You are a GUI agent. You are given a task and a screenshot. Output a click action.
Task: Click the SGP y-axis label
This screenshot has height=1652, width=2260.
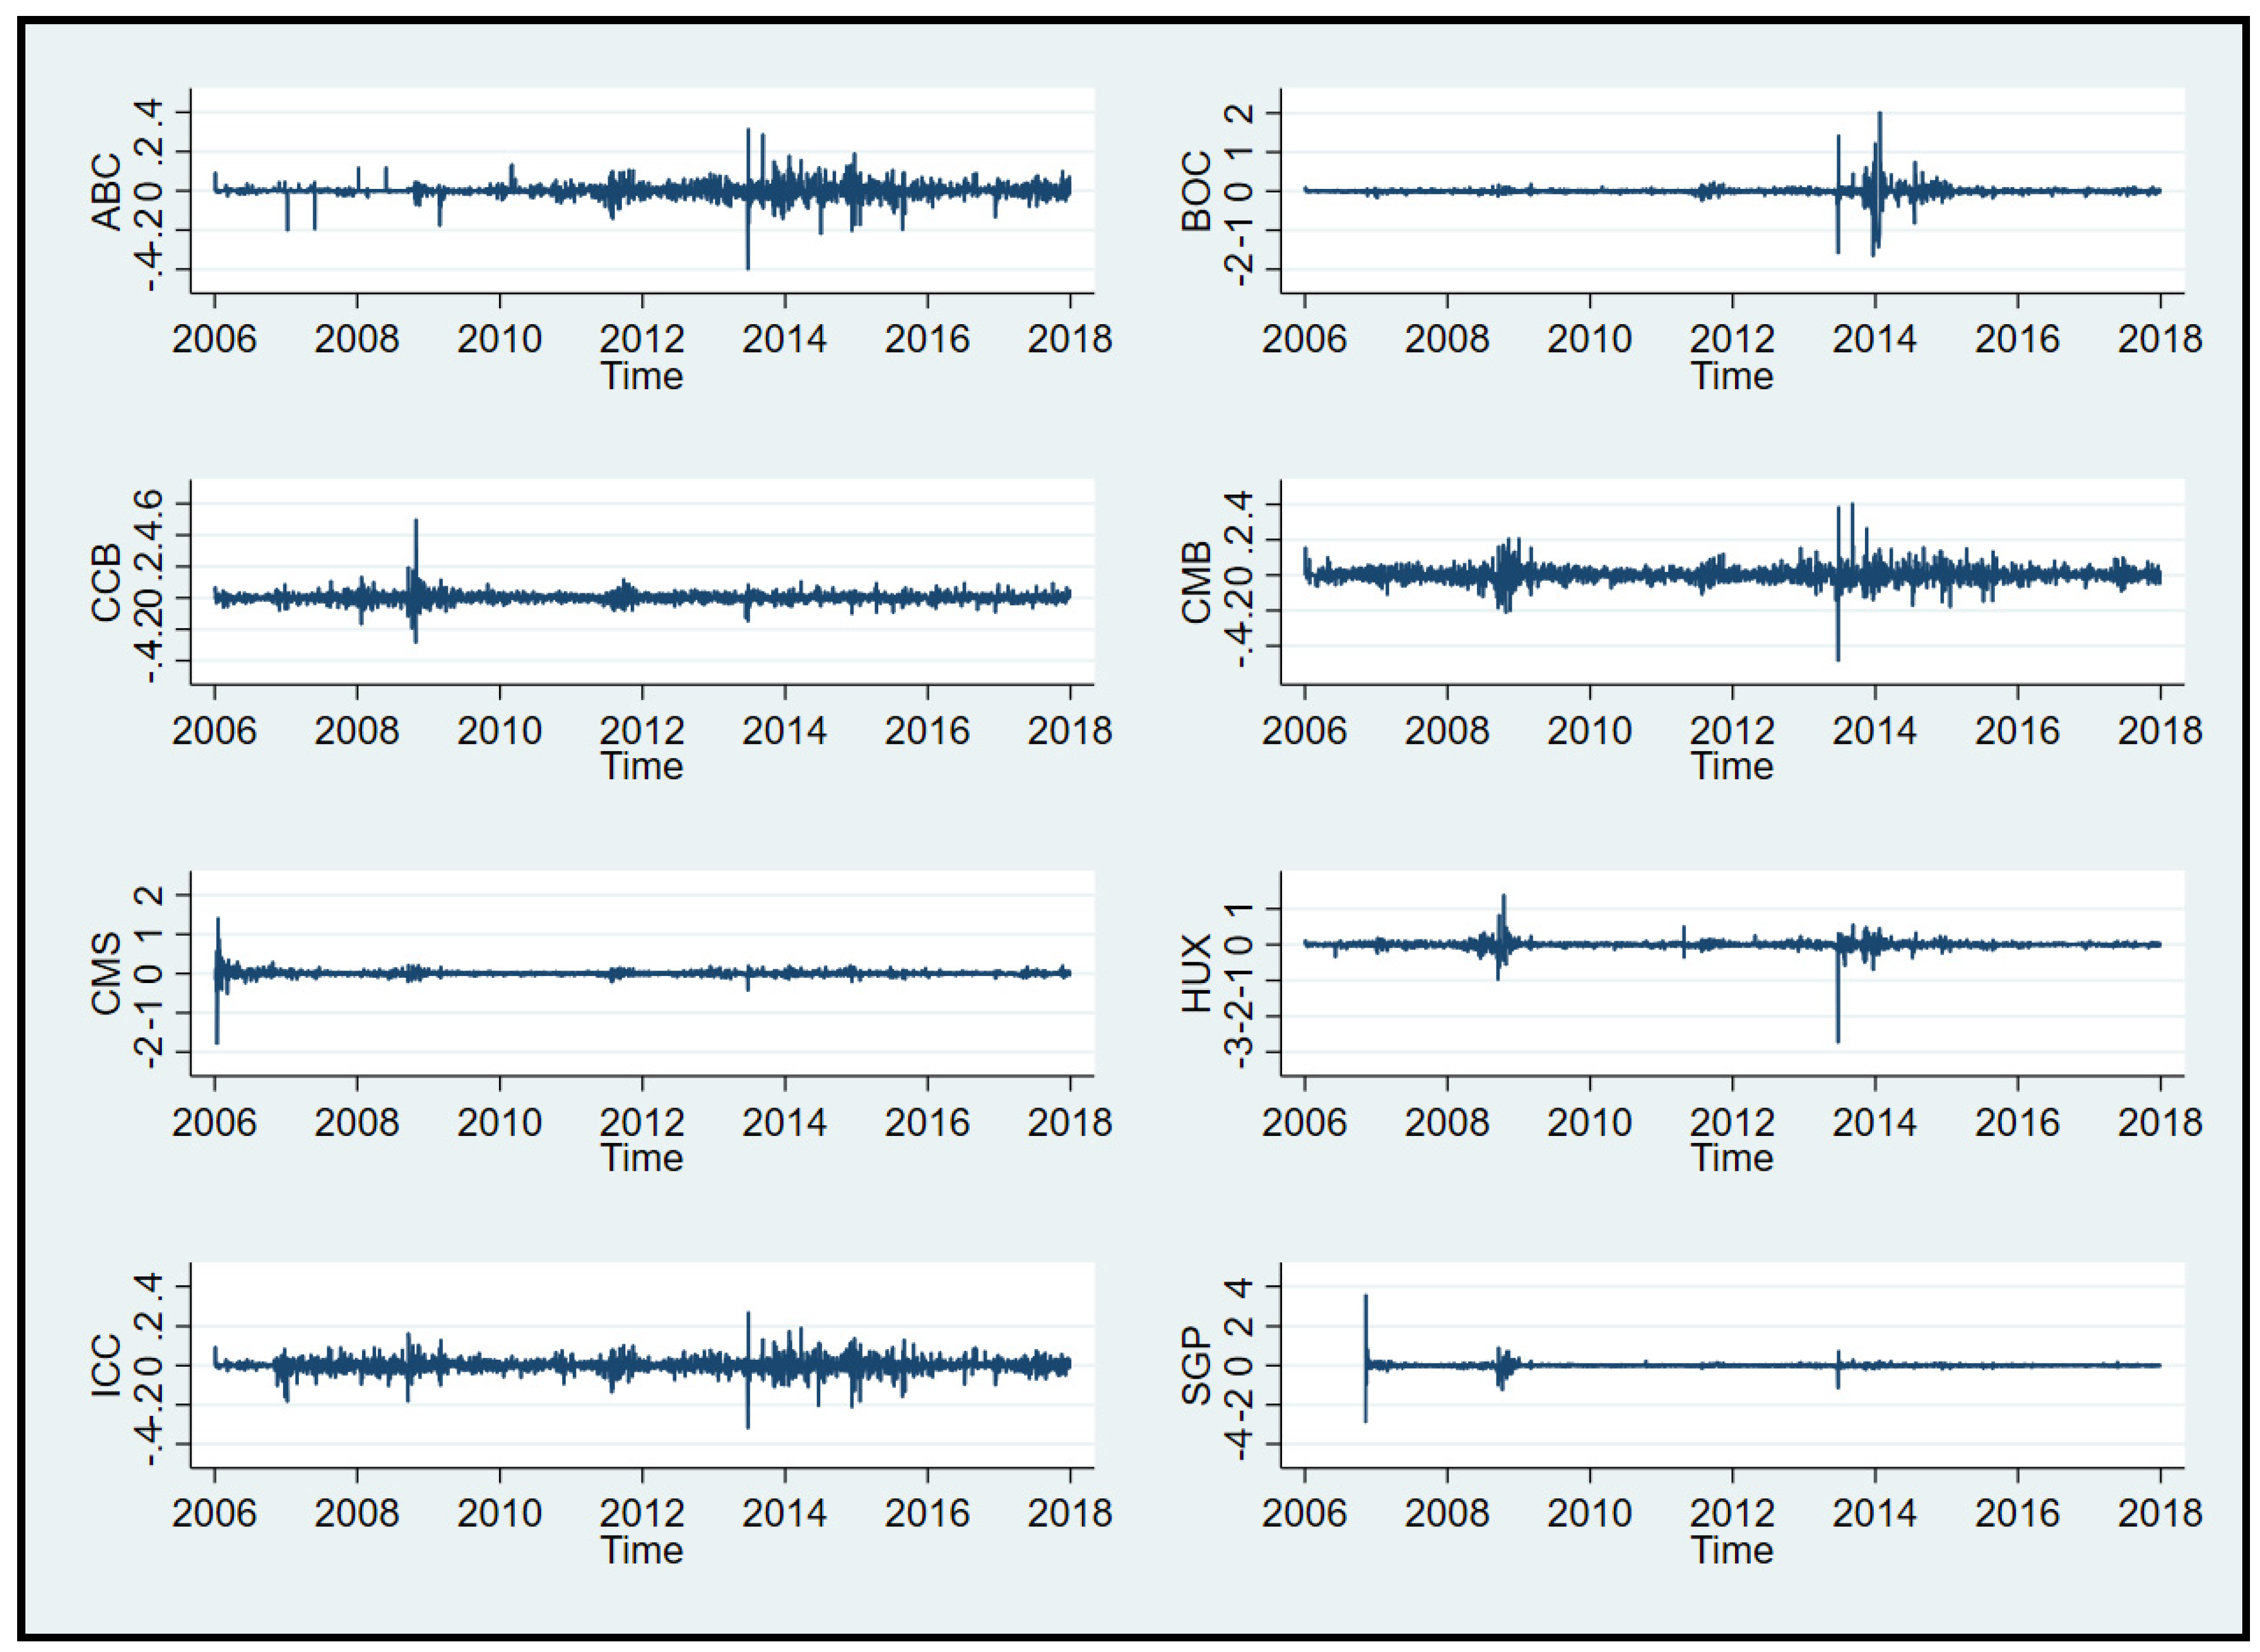[x=1196, y=1365]
